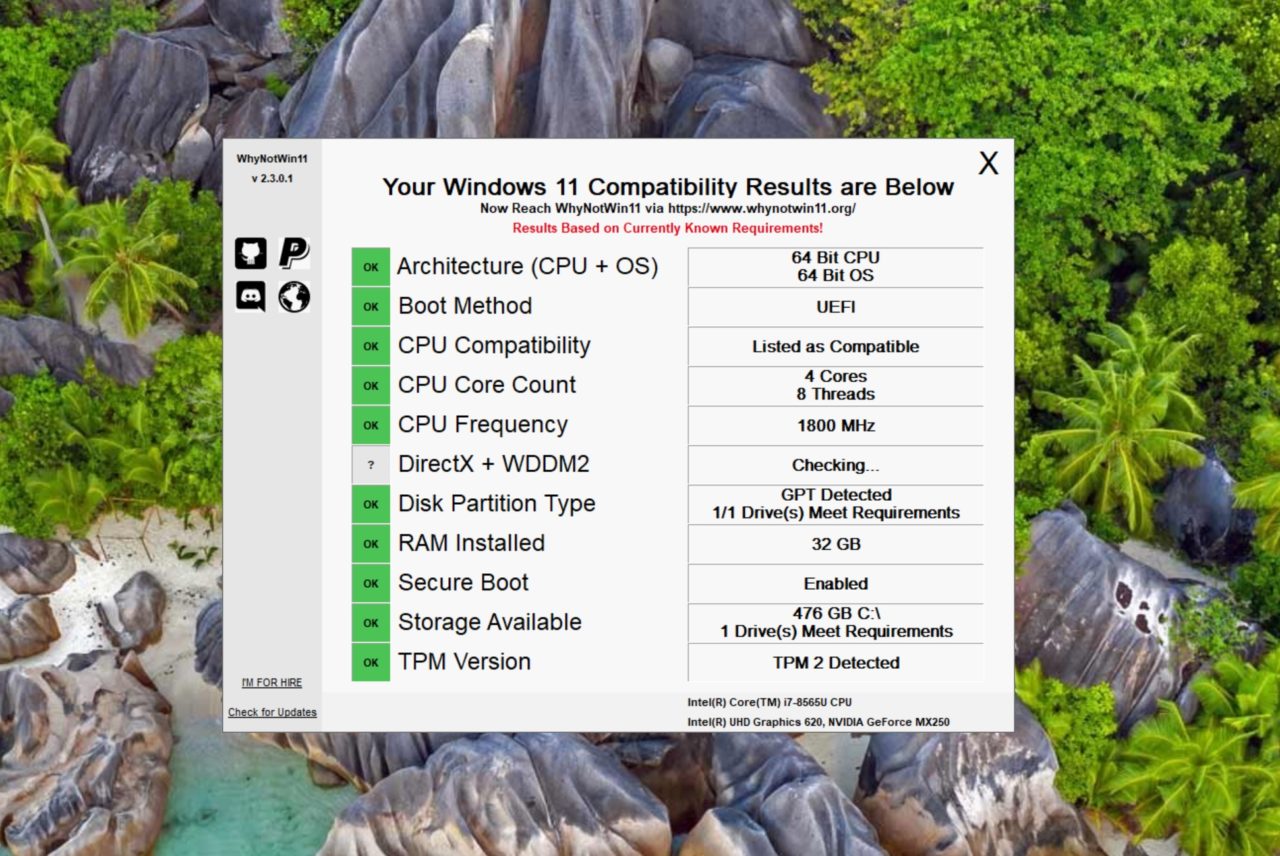Screen dimensions: 1280x856
Task: Click the TPM 2 Detected result
Action: [836, 662]
